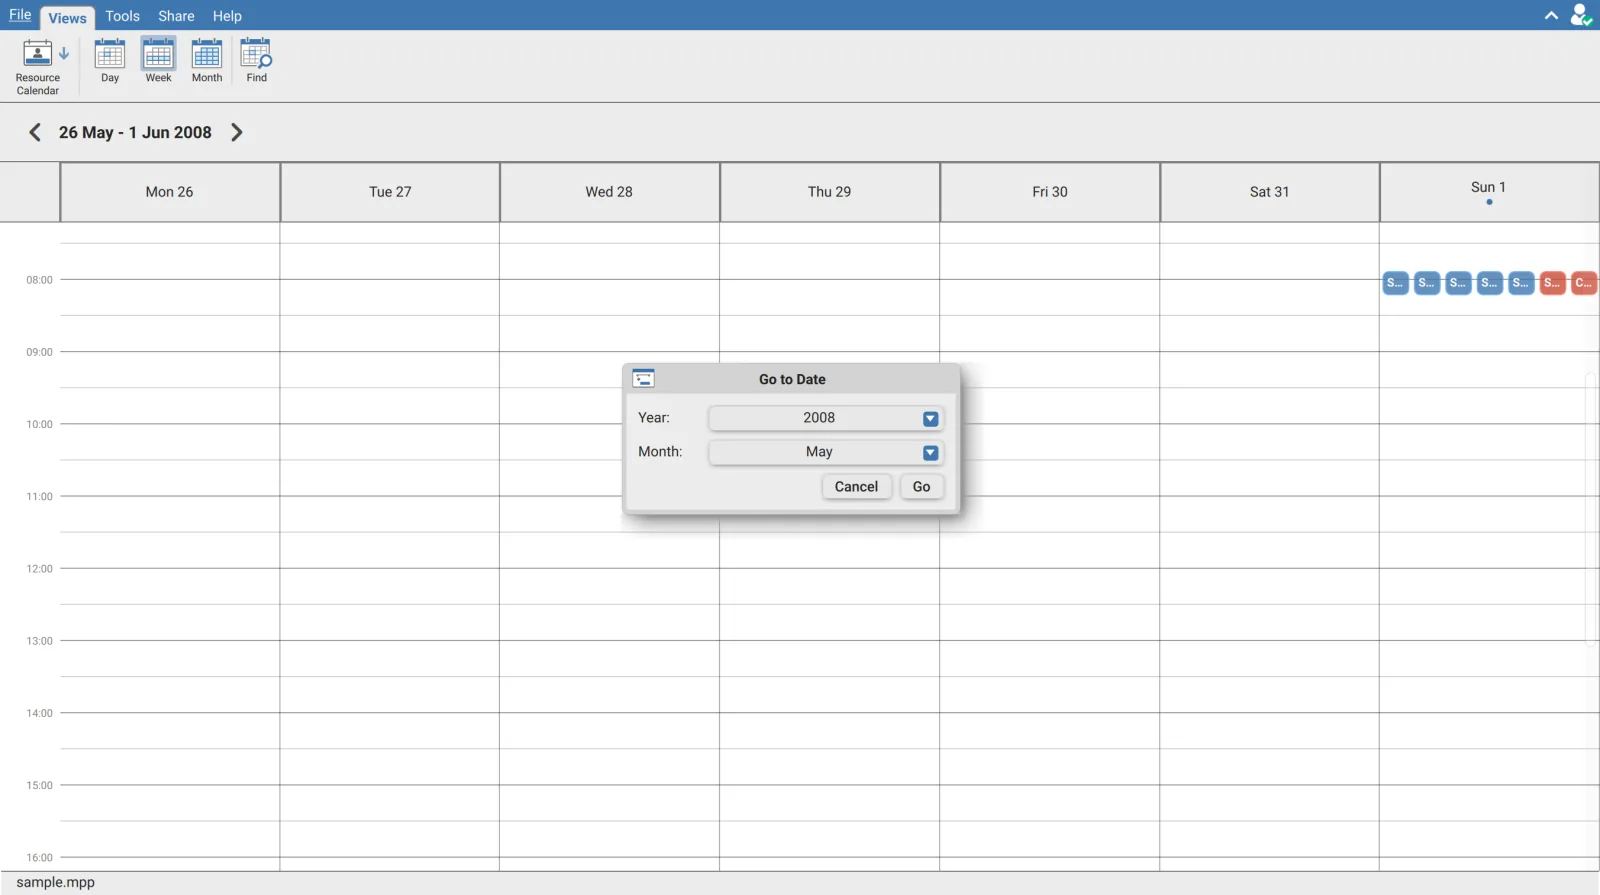Click the Go to Date dialog title

coord(792,379)
